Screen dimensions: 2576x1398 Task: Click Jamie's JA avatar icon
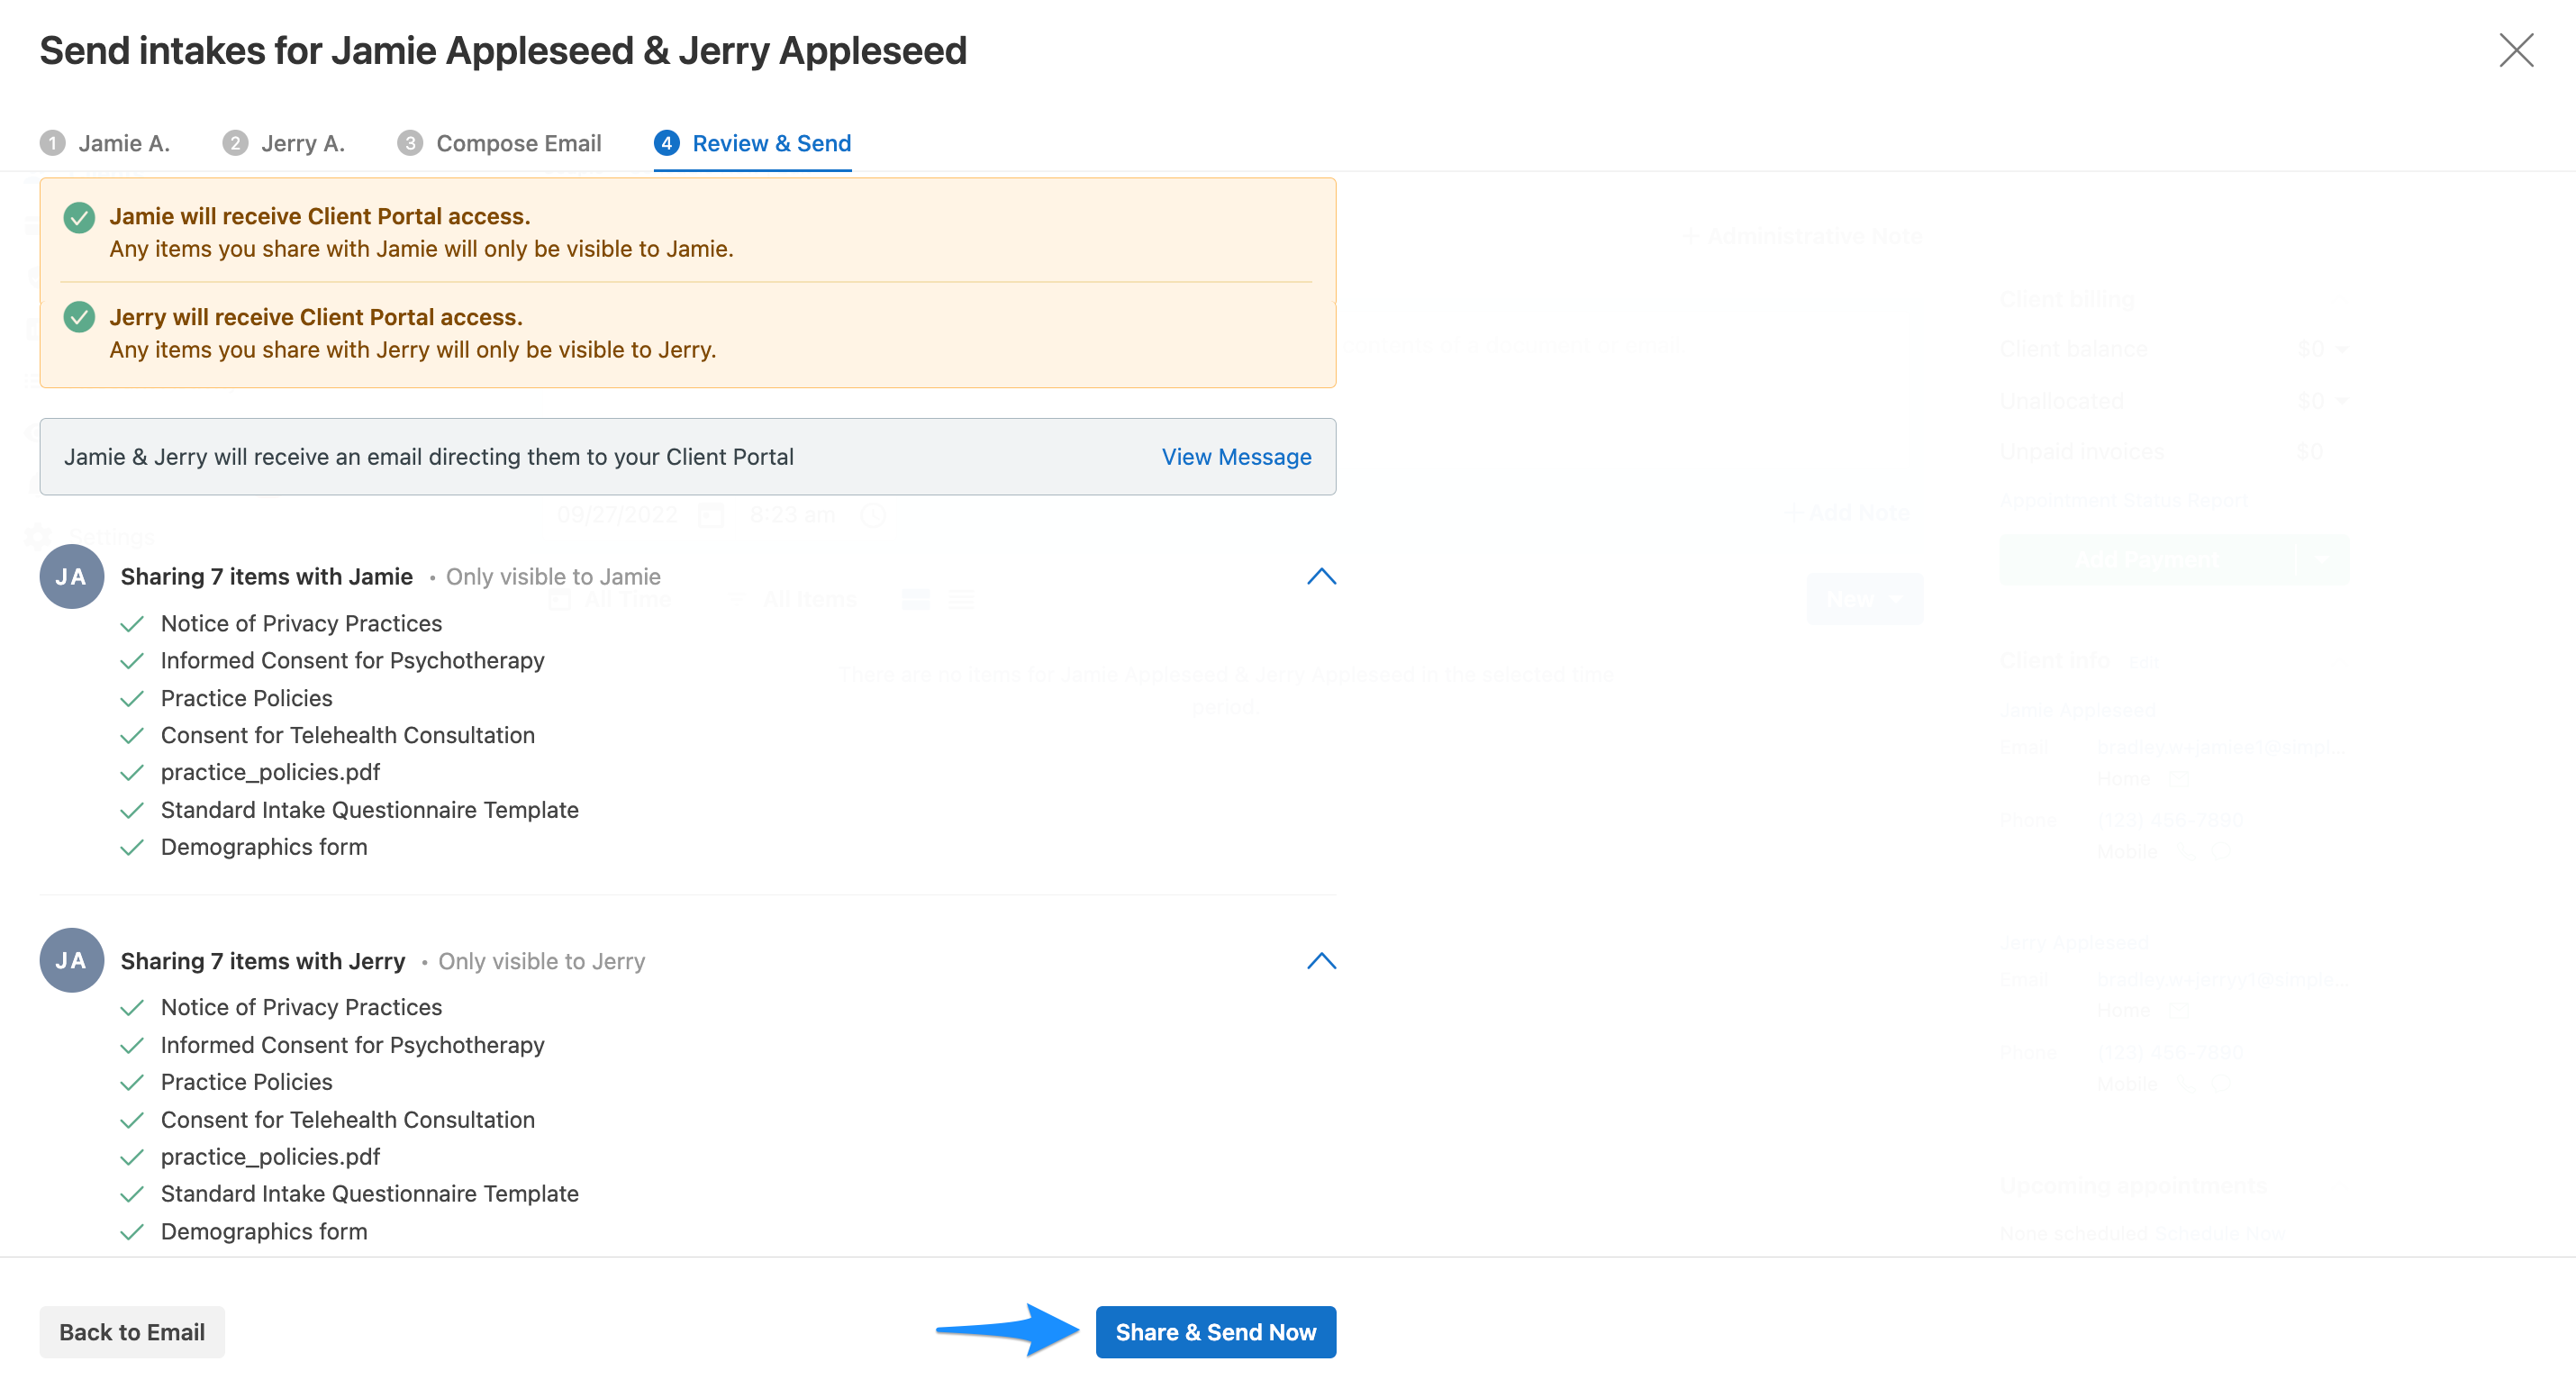pyautogui.click(x=71, y=577)
